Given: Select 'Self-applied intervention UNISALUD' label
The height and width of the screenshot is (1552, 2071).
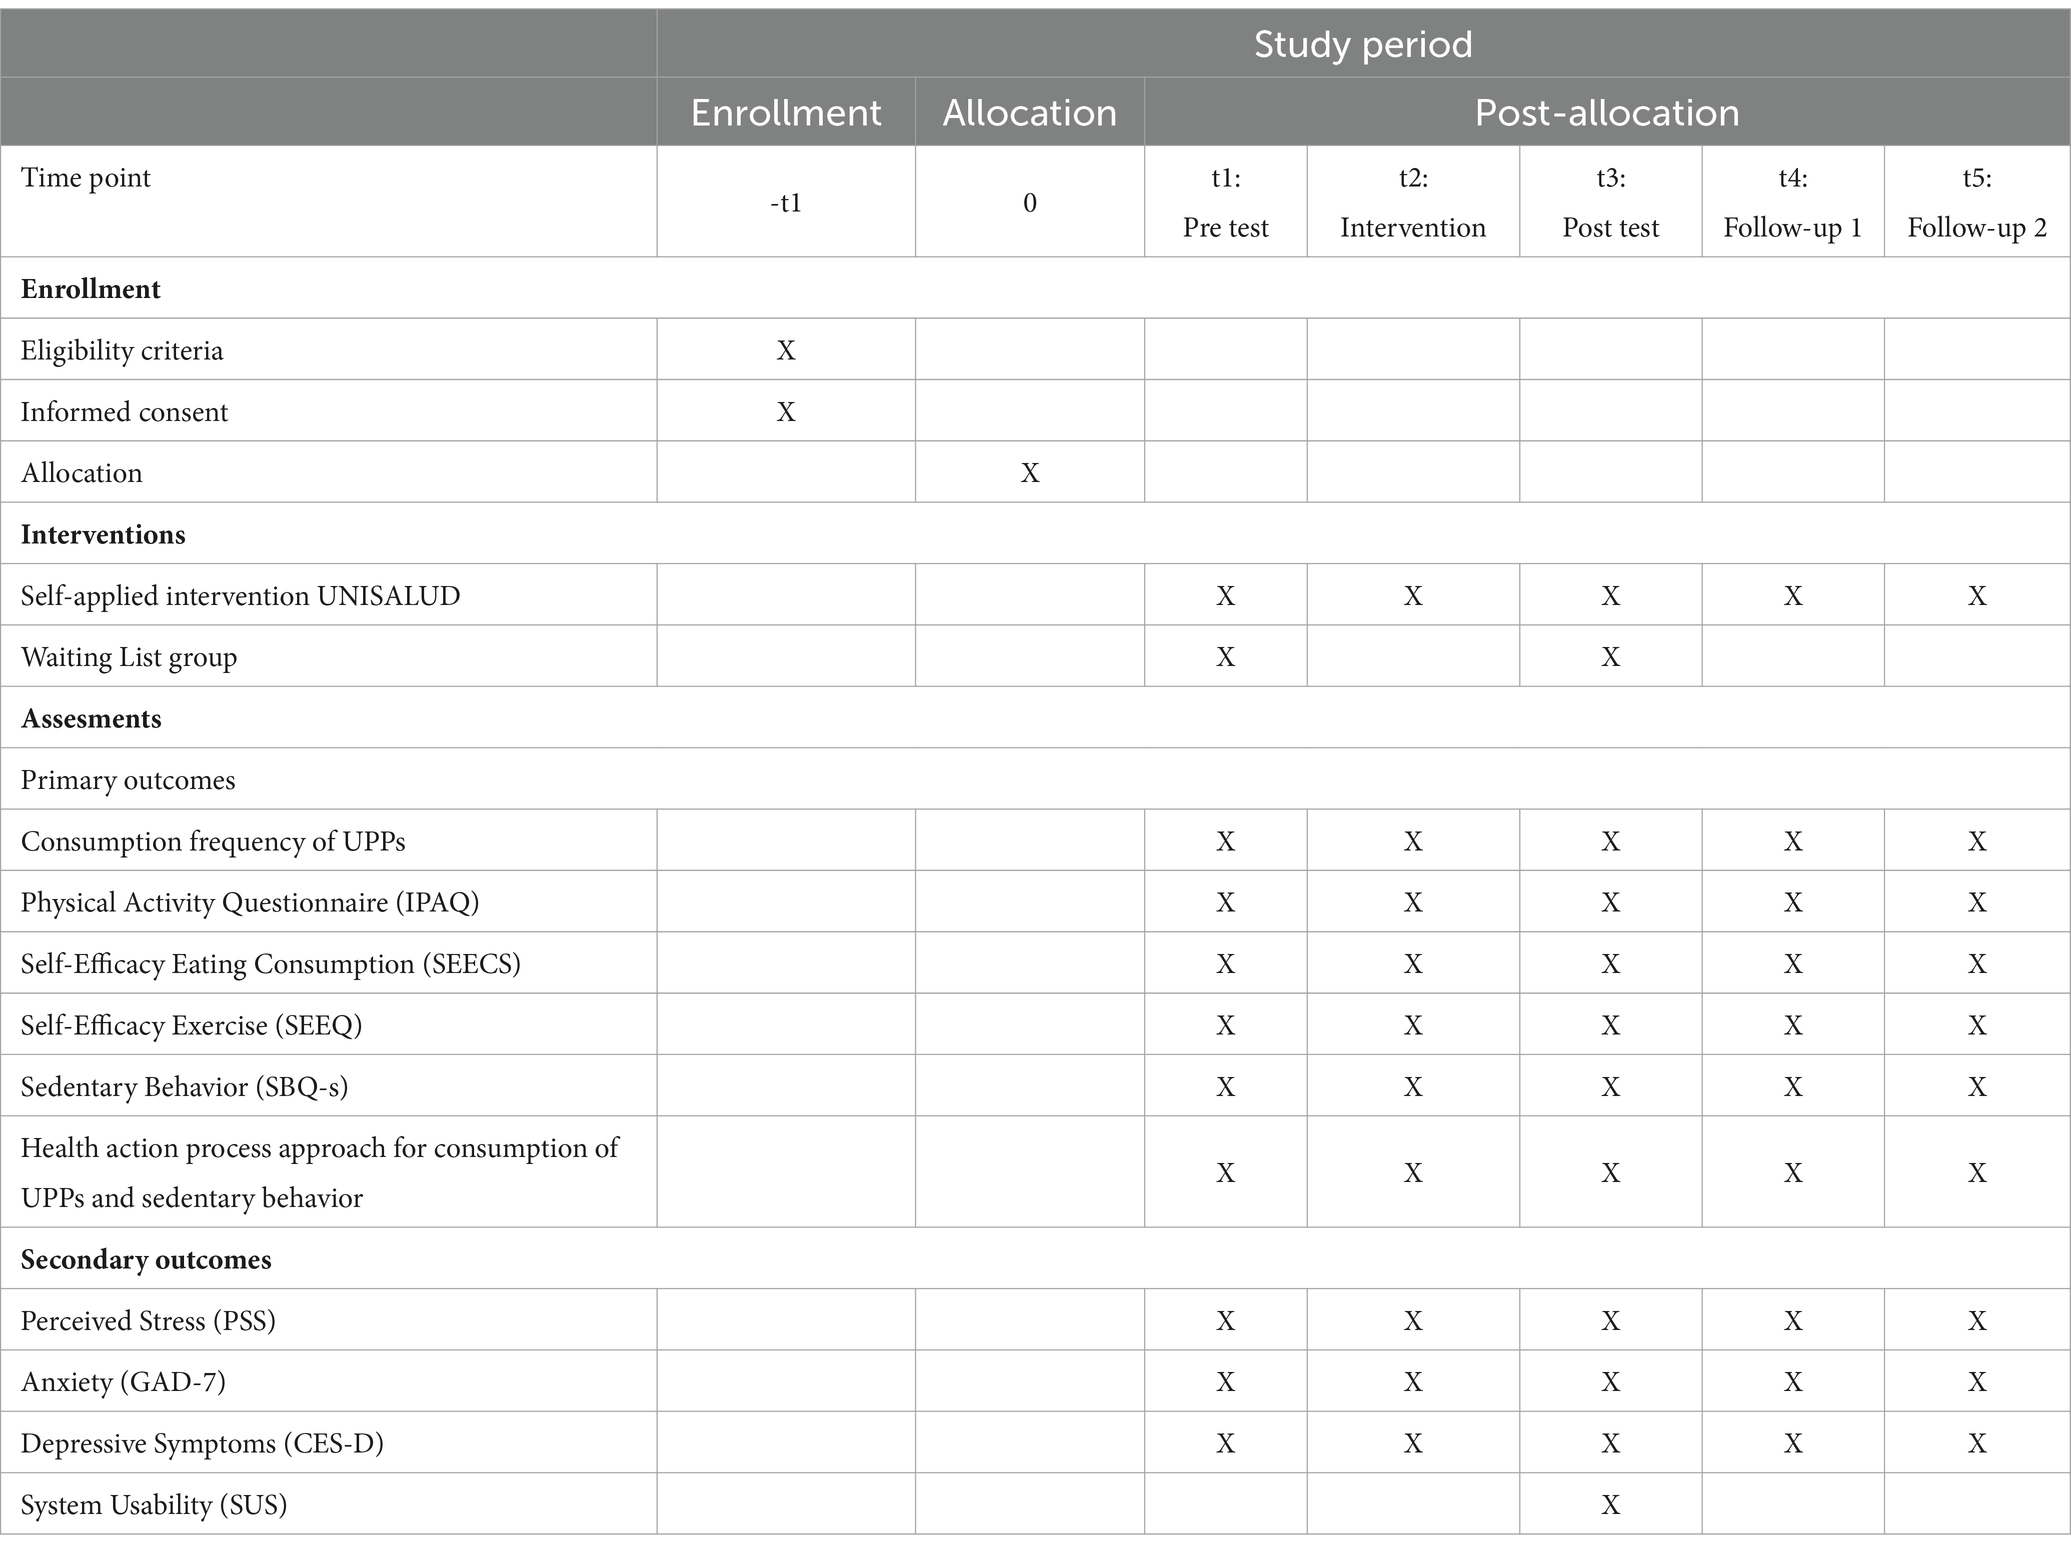Looking at the screenshot, I should 241,596.
